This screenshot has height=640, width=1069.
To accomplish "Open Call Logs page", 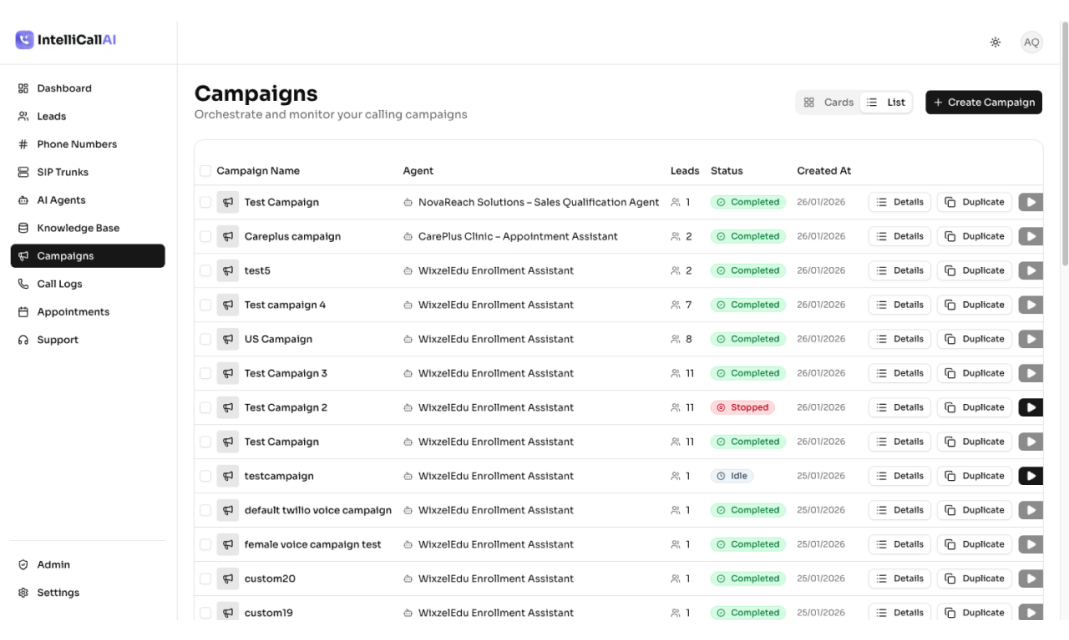I will coord(87,284).
